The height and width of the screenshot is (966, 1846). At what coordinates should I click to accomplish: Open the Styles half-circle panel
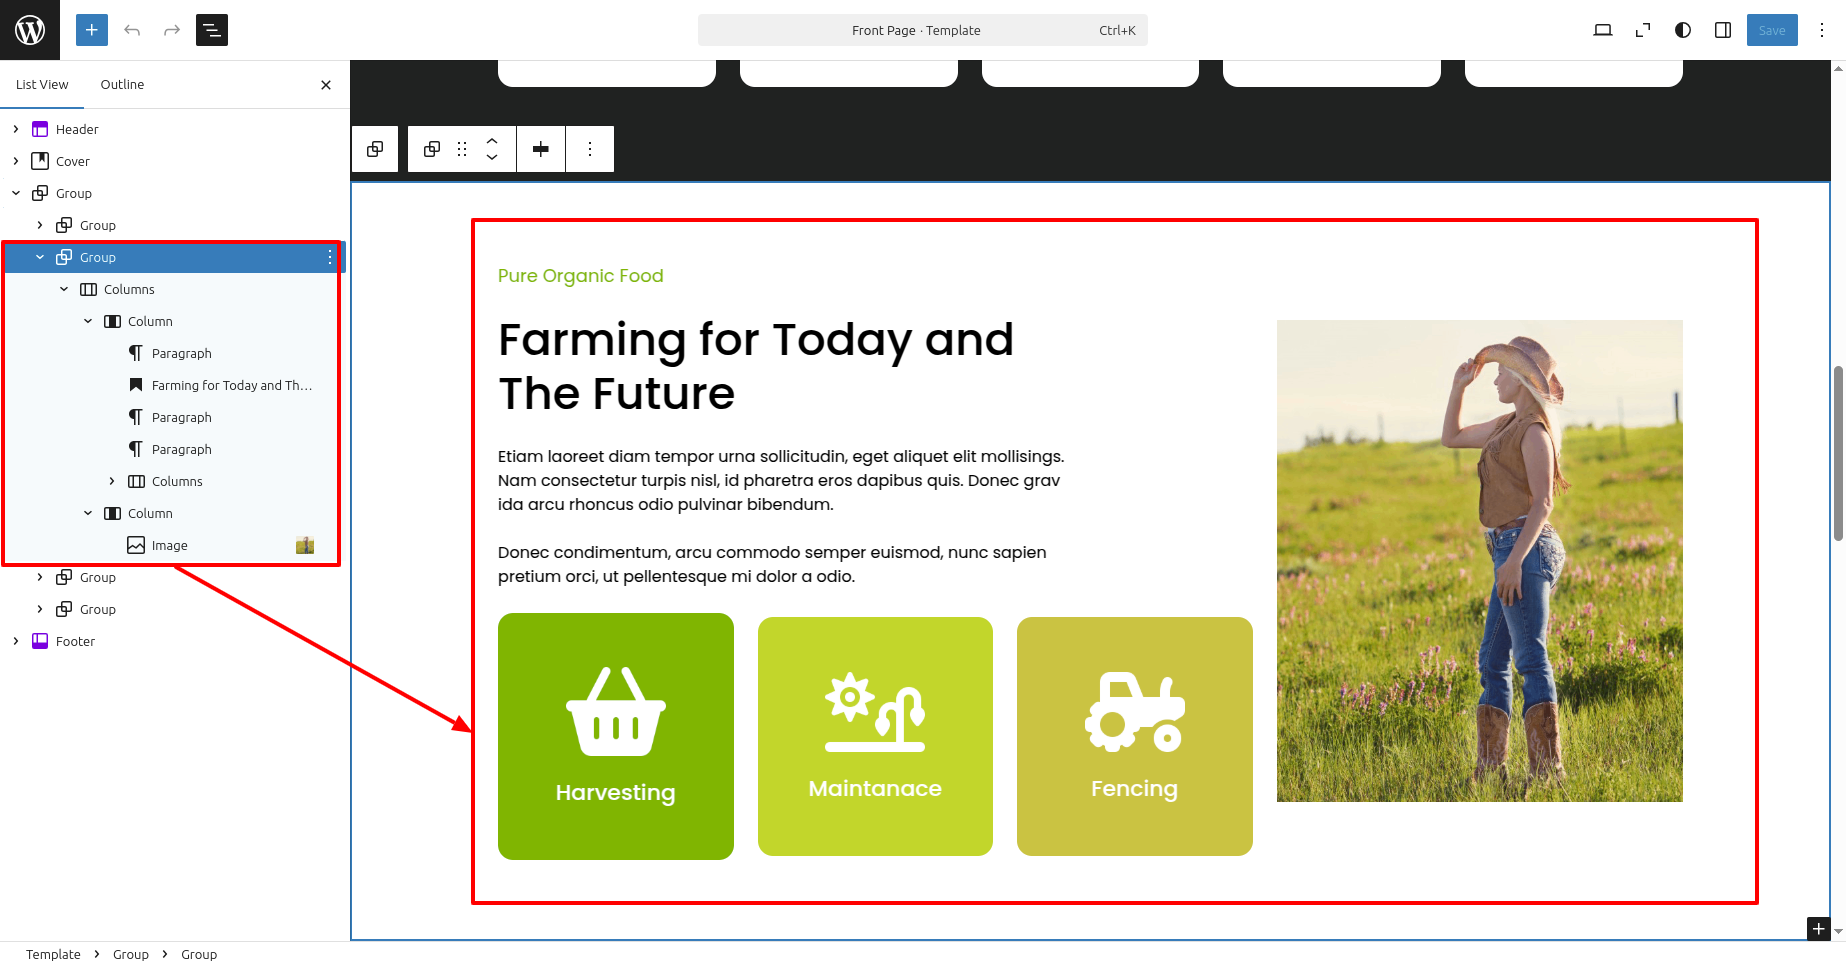point(1683,30)
